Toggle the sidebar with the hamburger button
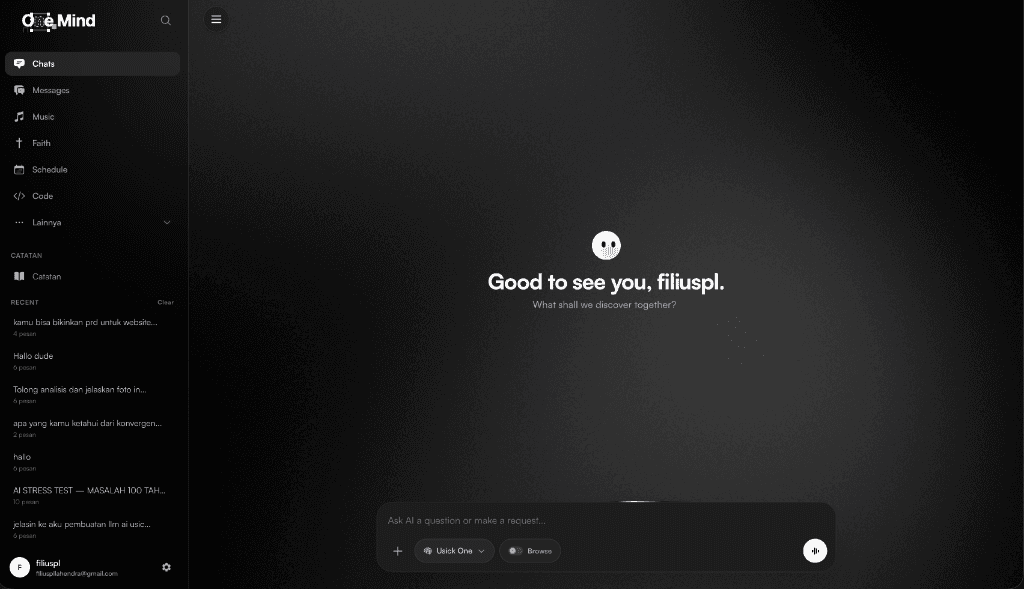The width and height of the screenshot is (1024, 589). [x=216, y=20]
